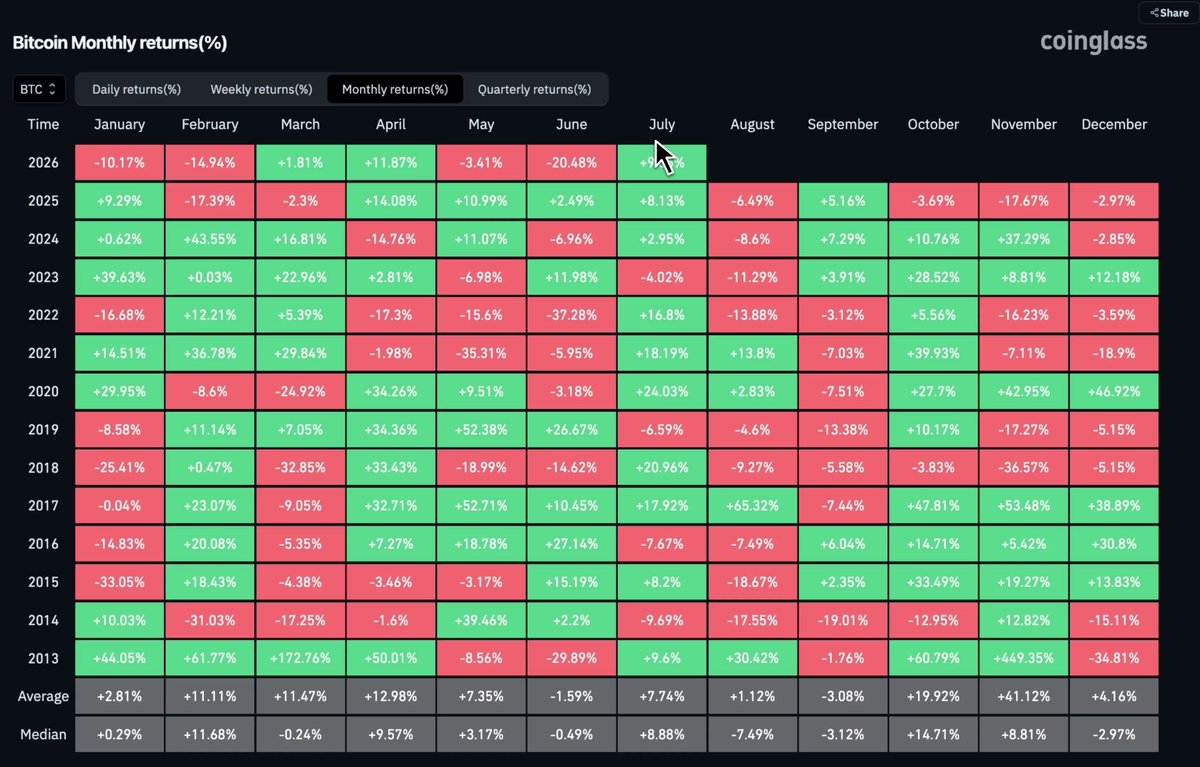This screenshot has width=1200, height=767.
Task: Click the July median +8.88% cell
Action: tap(662, 734)
